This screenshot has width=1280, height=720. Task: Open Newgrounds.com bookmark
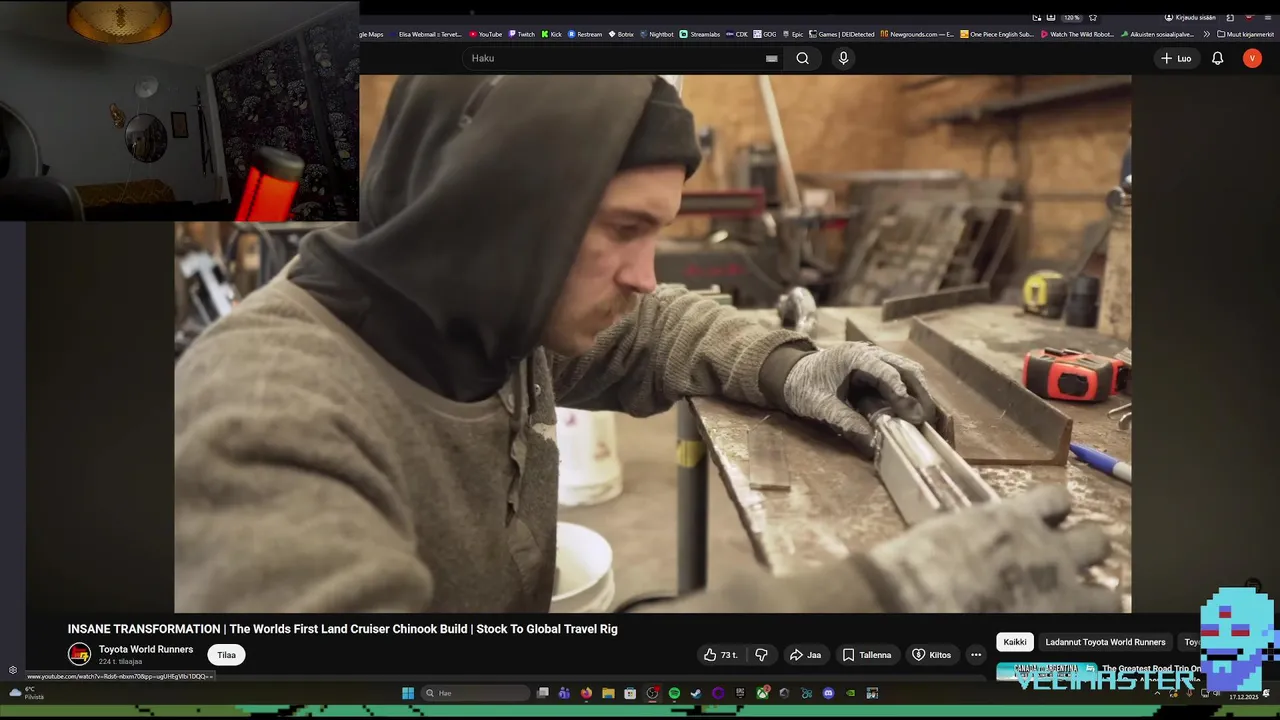(917, 34)
